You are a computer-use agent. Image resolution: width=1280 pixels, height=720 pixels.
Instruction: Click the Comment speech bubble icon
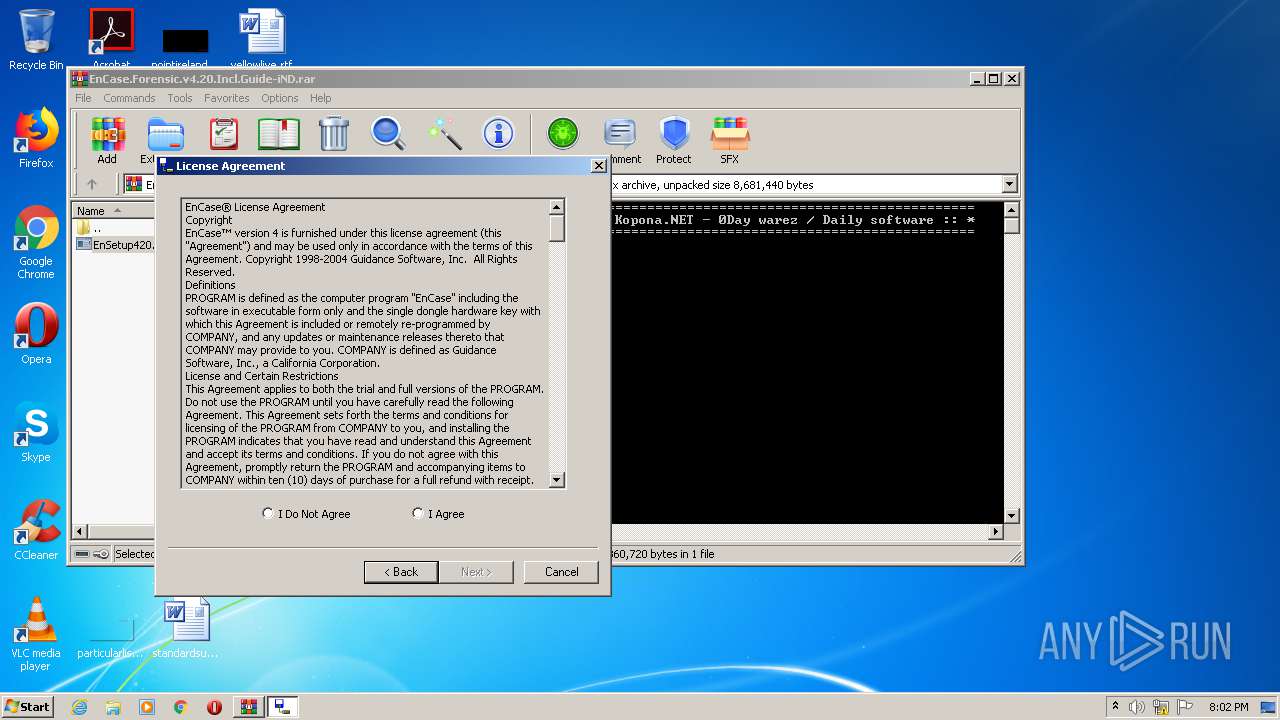620,134
